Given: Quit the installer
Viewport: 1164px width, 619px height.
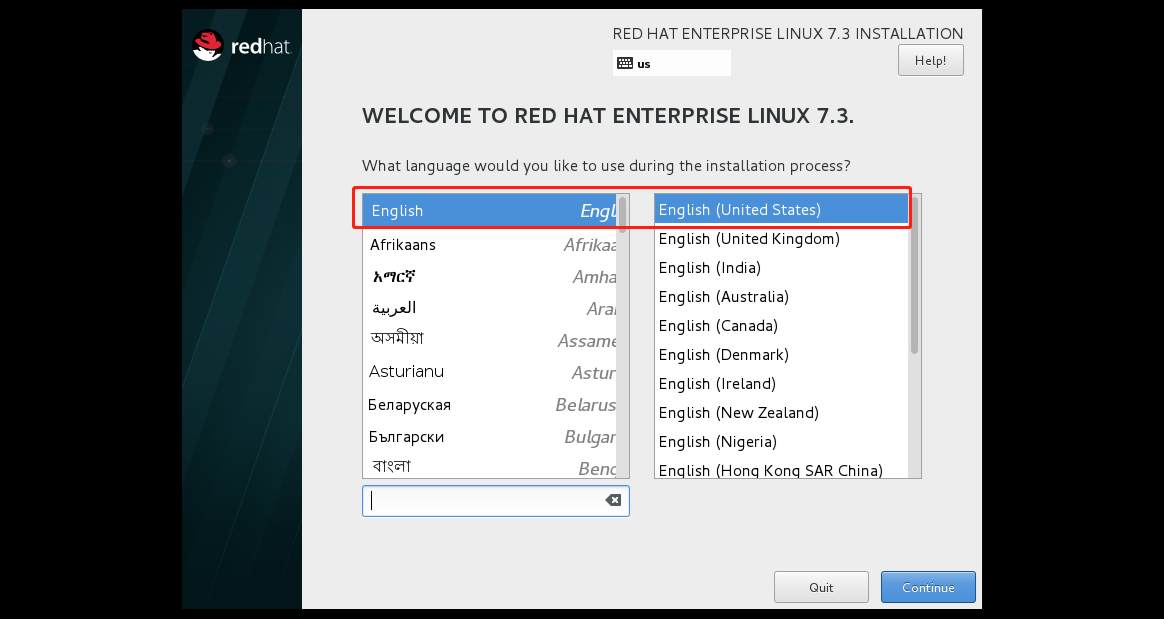Looking at the screenshot, I should click(x=821, y=587).
